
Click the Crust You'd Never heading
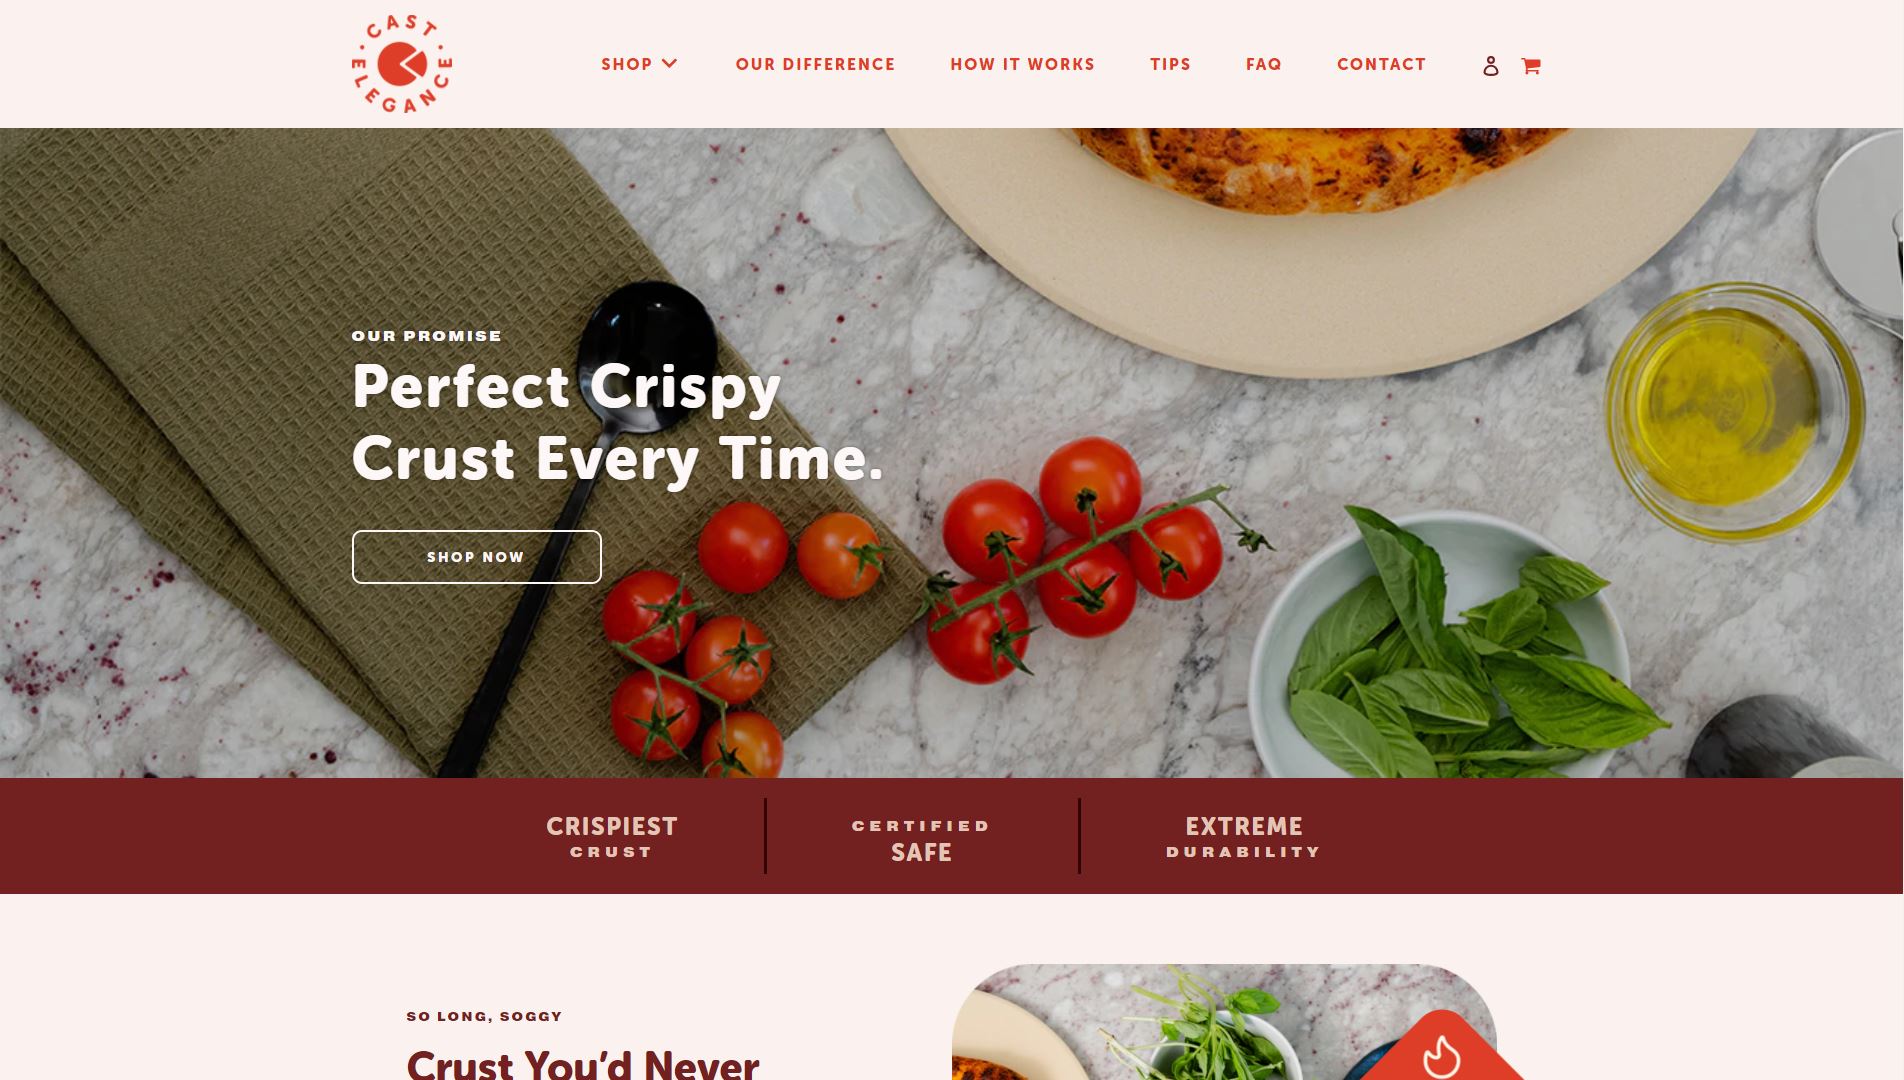(x=583, y=1063)
